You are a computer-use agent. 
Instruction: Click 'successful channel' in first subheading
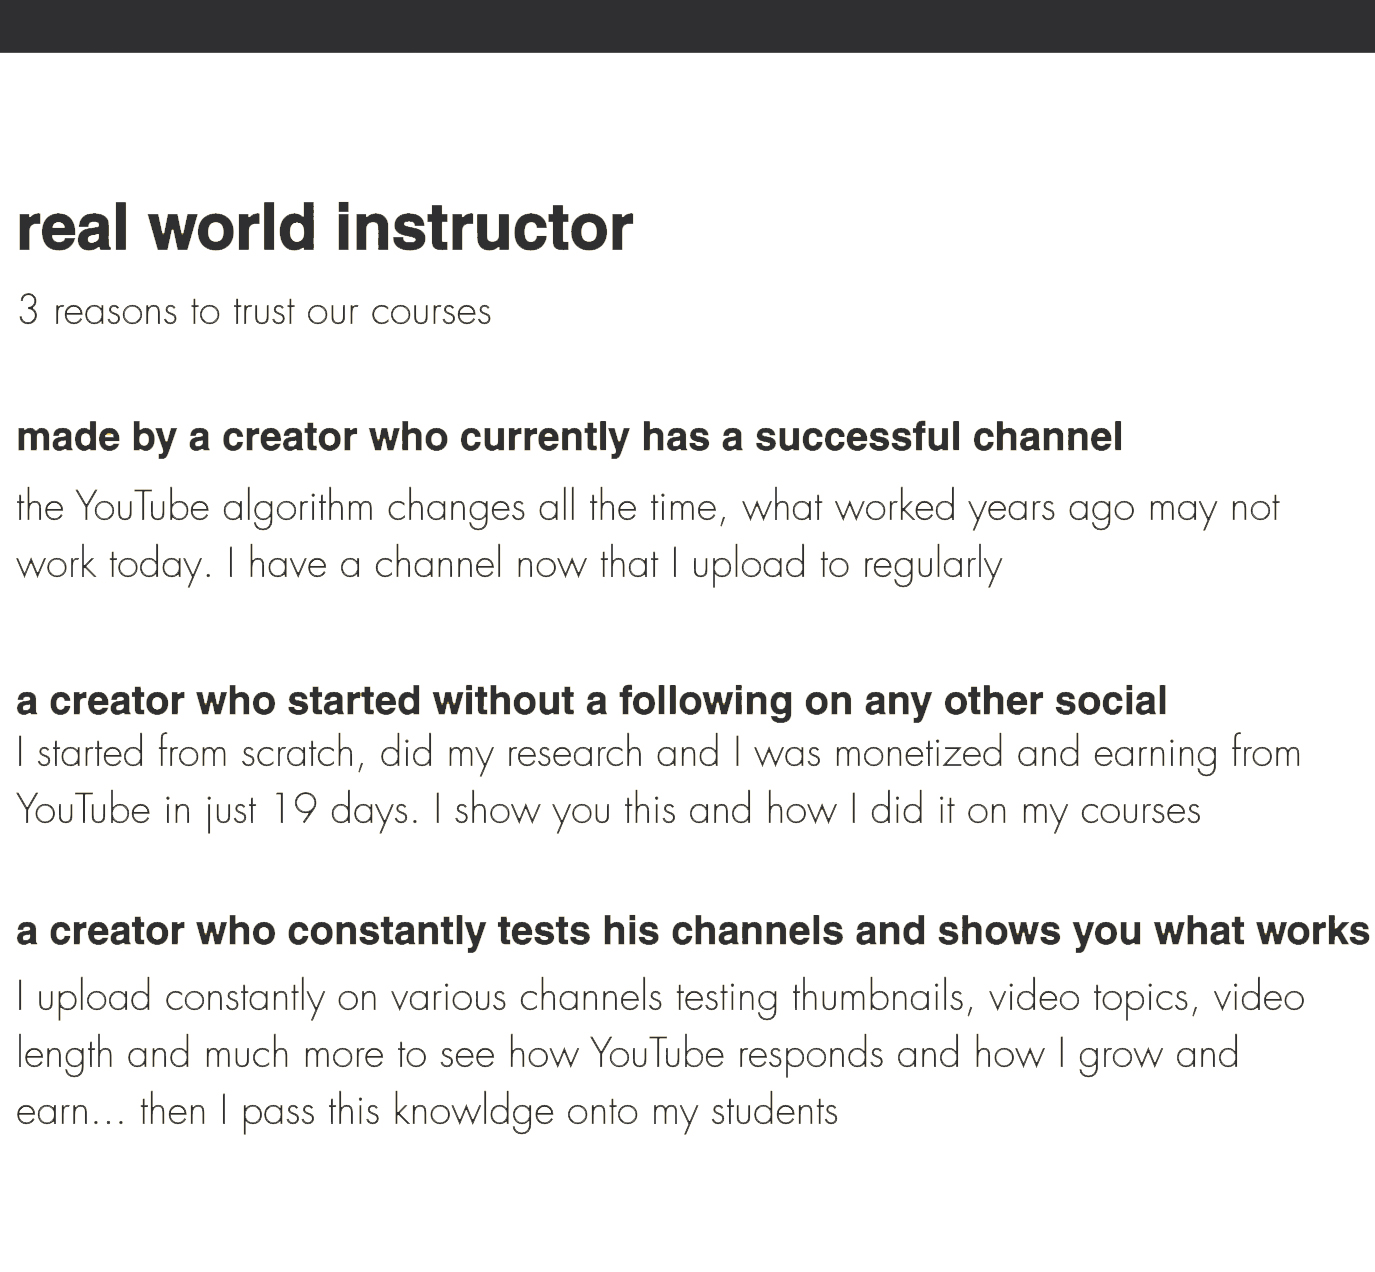938,438
